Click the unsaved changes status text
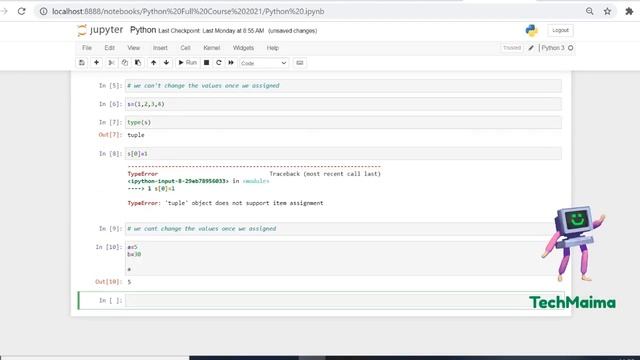640x360 pixels. 292,31
